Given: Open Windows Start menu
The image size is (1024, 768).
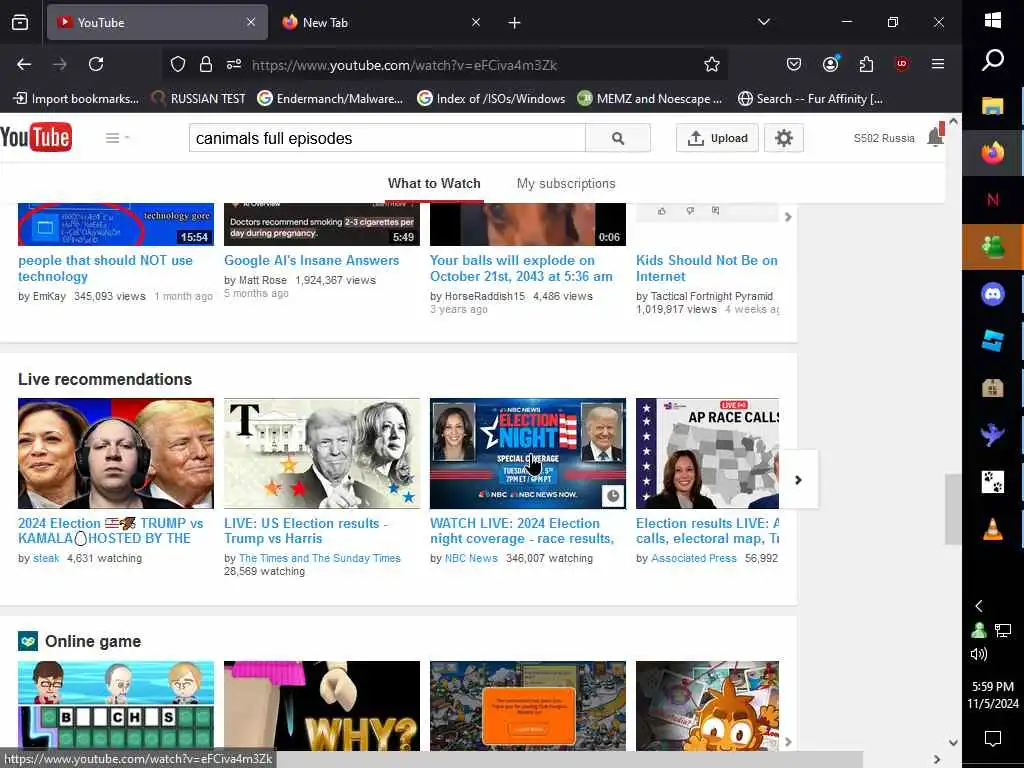Looking at the screenshot, I should (x=993, y=20).
